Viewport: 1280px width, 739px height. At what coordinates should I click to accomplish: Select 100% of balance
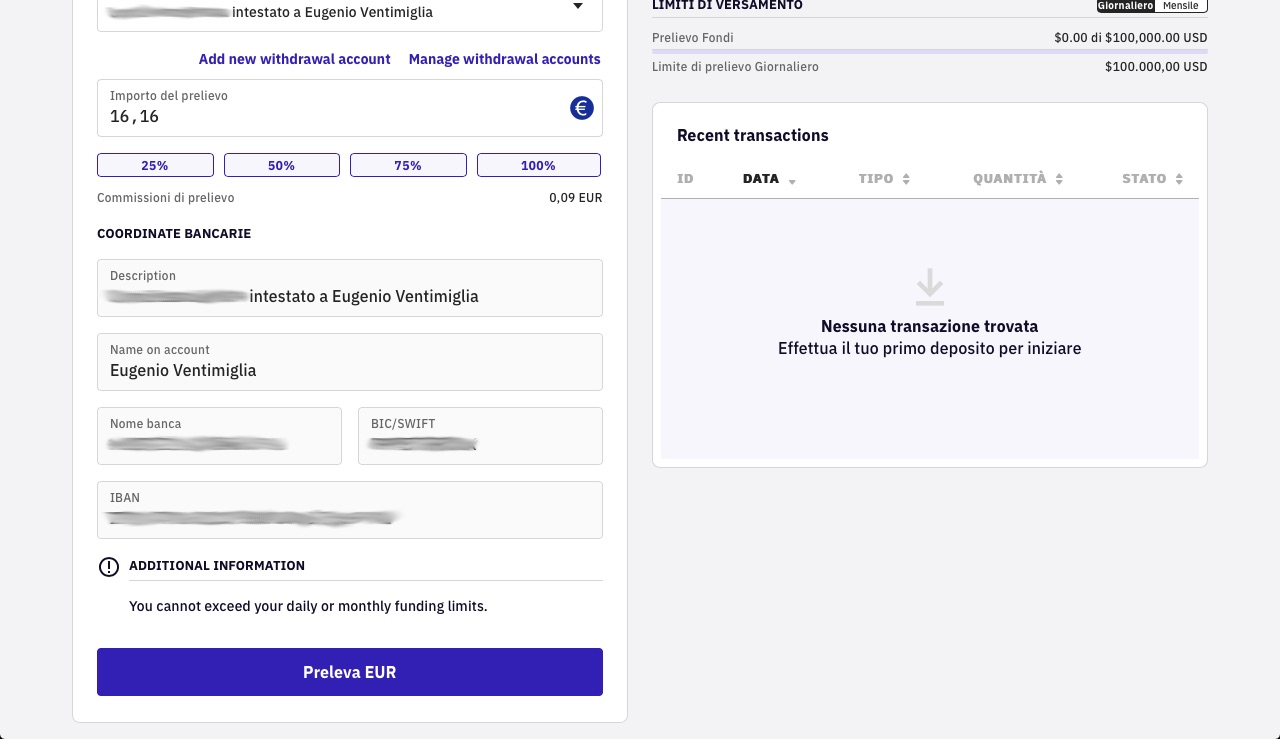pyautogui.click(x=539, y=165)
